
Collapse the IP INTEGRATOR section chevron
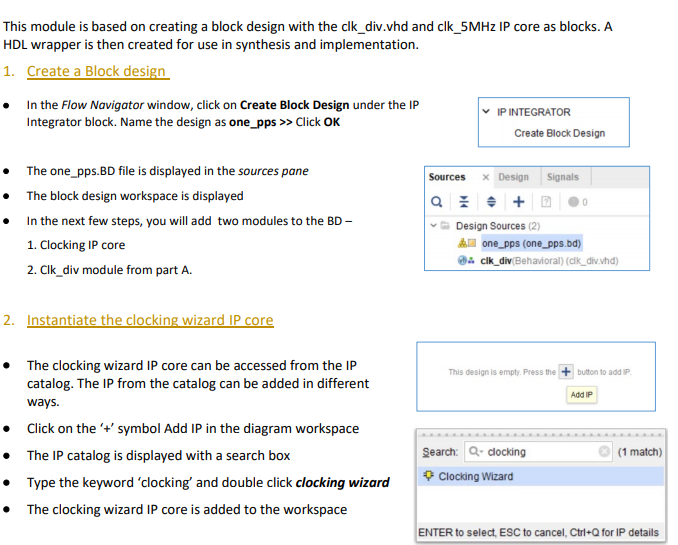486,112
